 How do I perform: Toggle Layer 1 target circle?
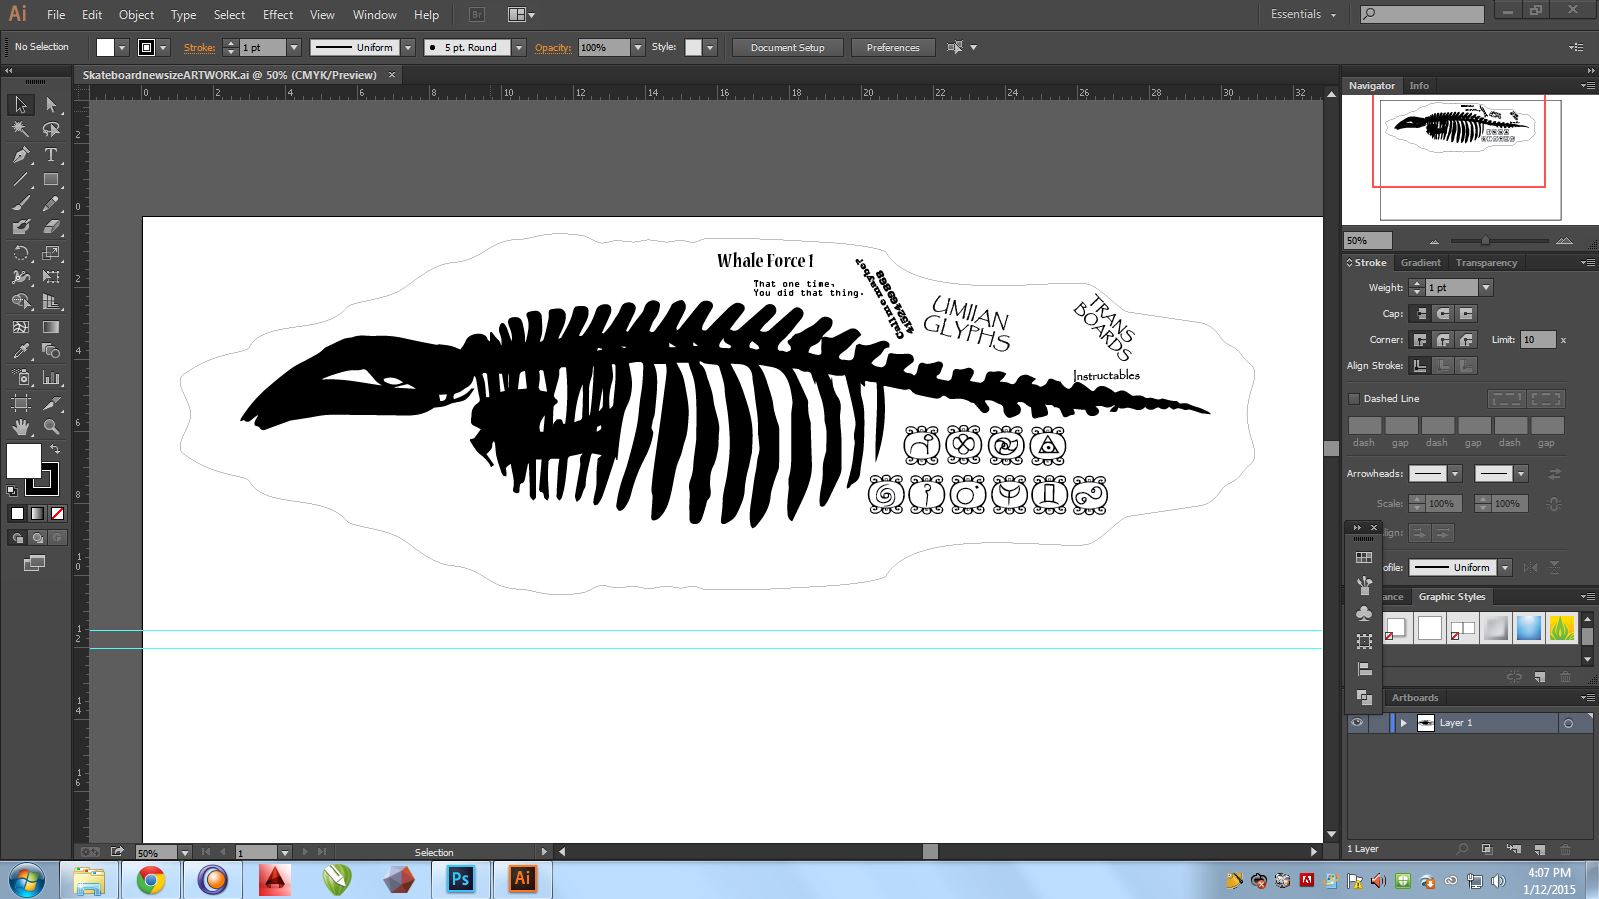[x=1568, y=723]
